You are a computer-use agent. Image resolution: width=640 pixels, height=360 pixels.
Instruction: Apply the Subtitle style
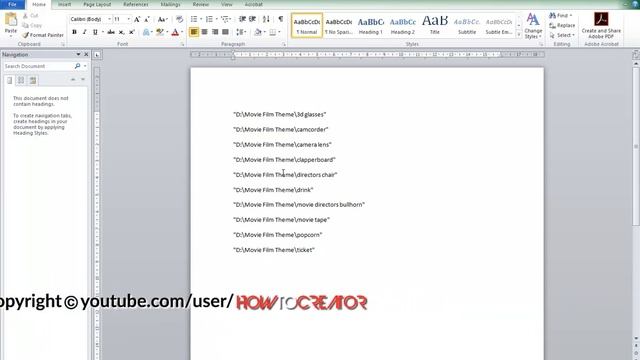point(467,25)
